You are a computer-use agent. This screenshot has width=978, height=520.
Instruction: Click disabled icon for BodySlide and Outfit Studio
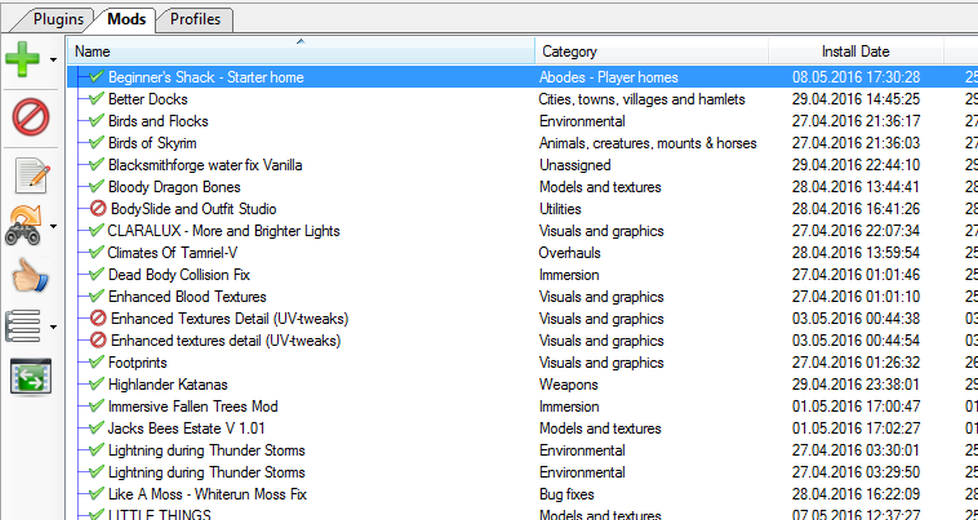point(98,208)
